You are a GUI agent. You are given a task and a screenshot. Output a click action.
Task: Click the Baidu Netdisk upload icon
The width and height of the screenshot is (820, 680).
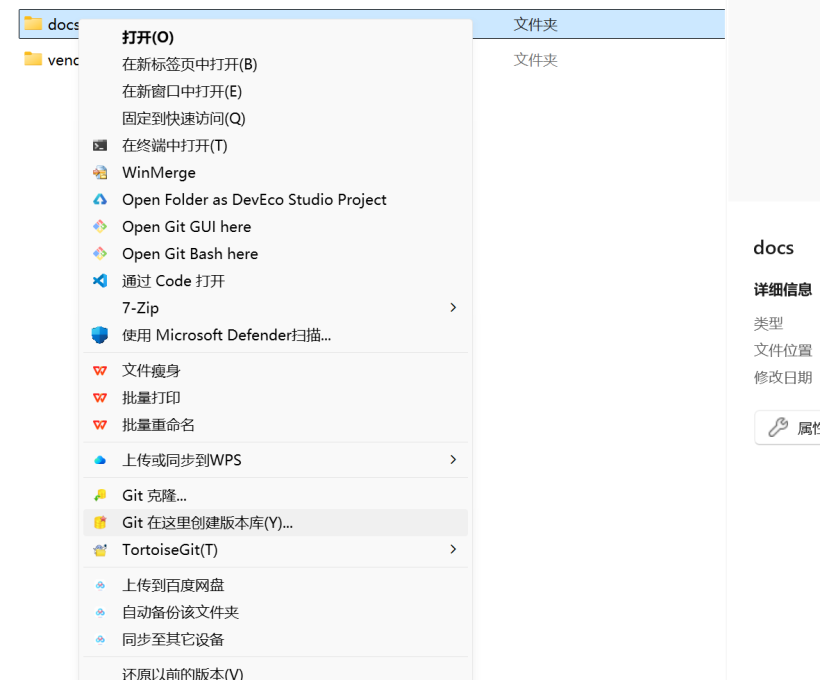coord(100,585)
